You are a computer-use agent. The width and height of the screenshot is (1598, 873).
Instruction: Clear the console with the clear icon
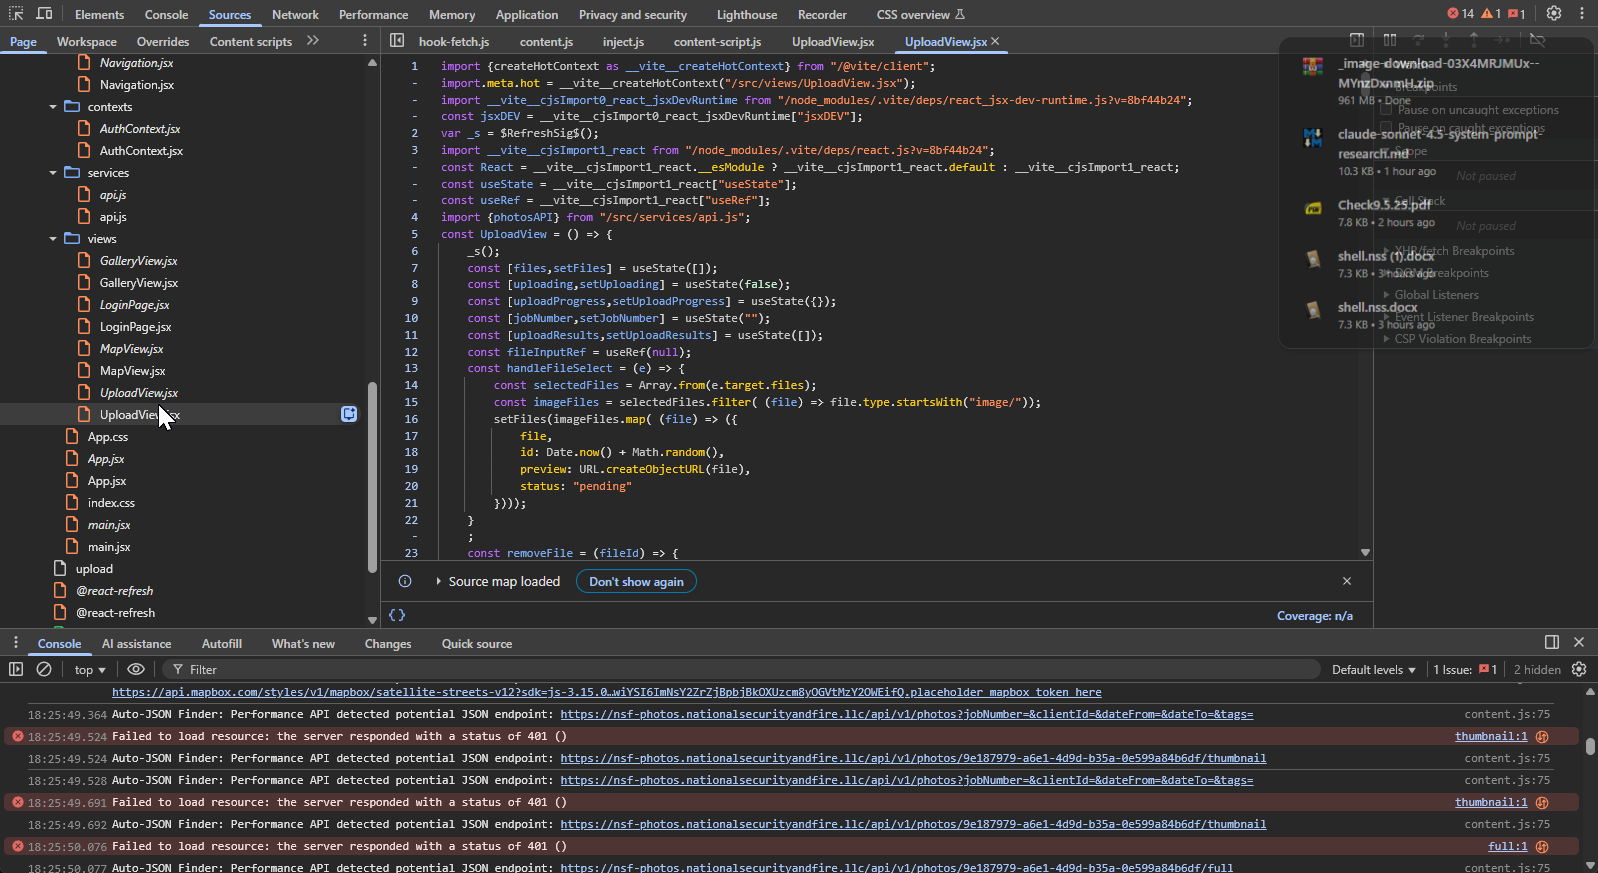pyautogui.click(x=44, y=669)
